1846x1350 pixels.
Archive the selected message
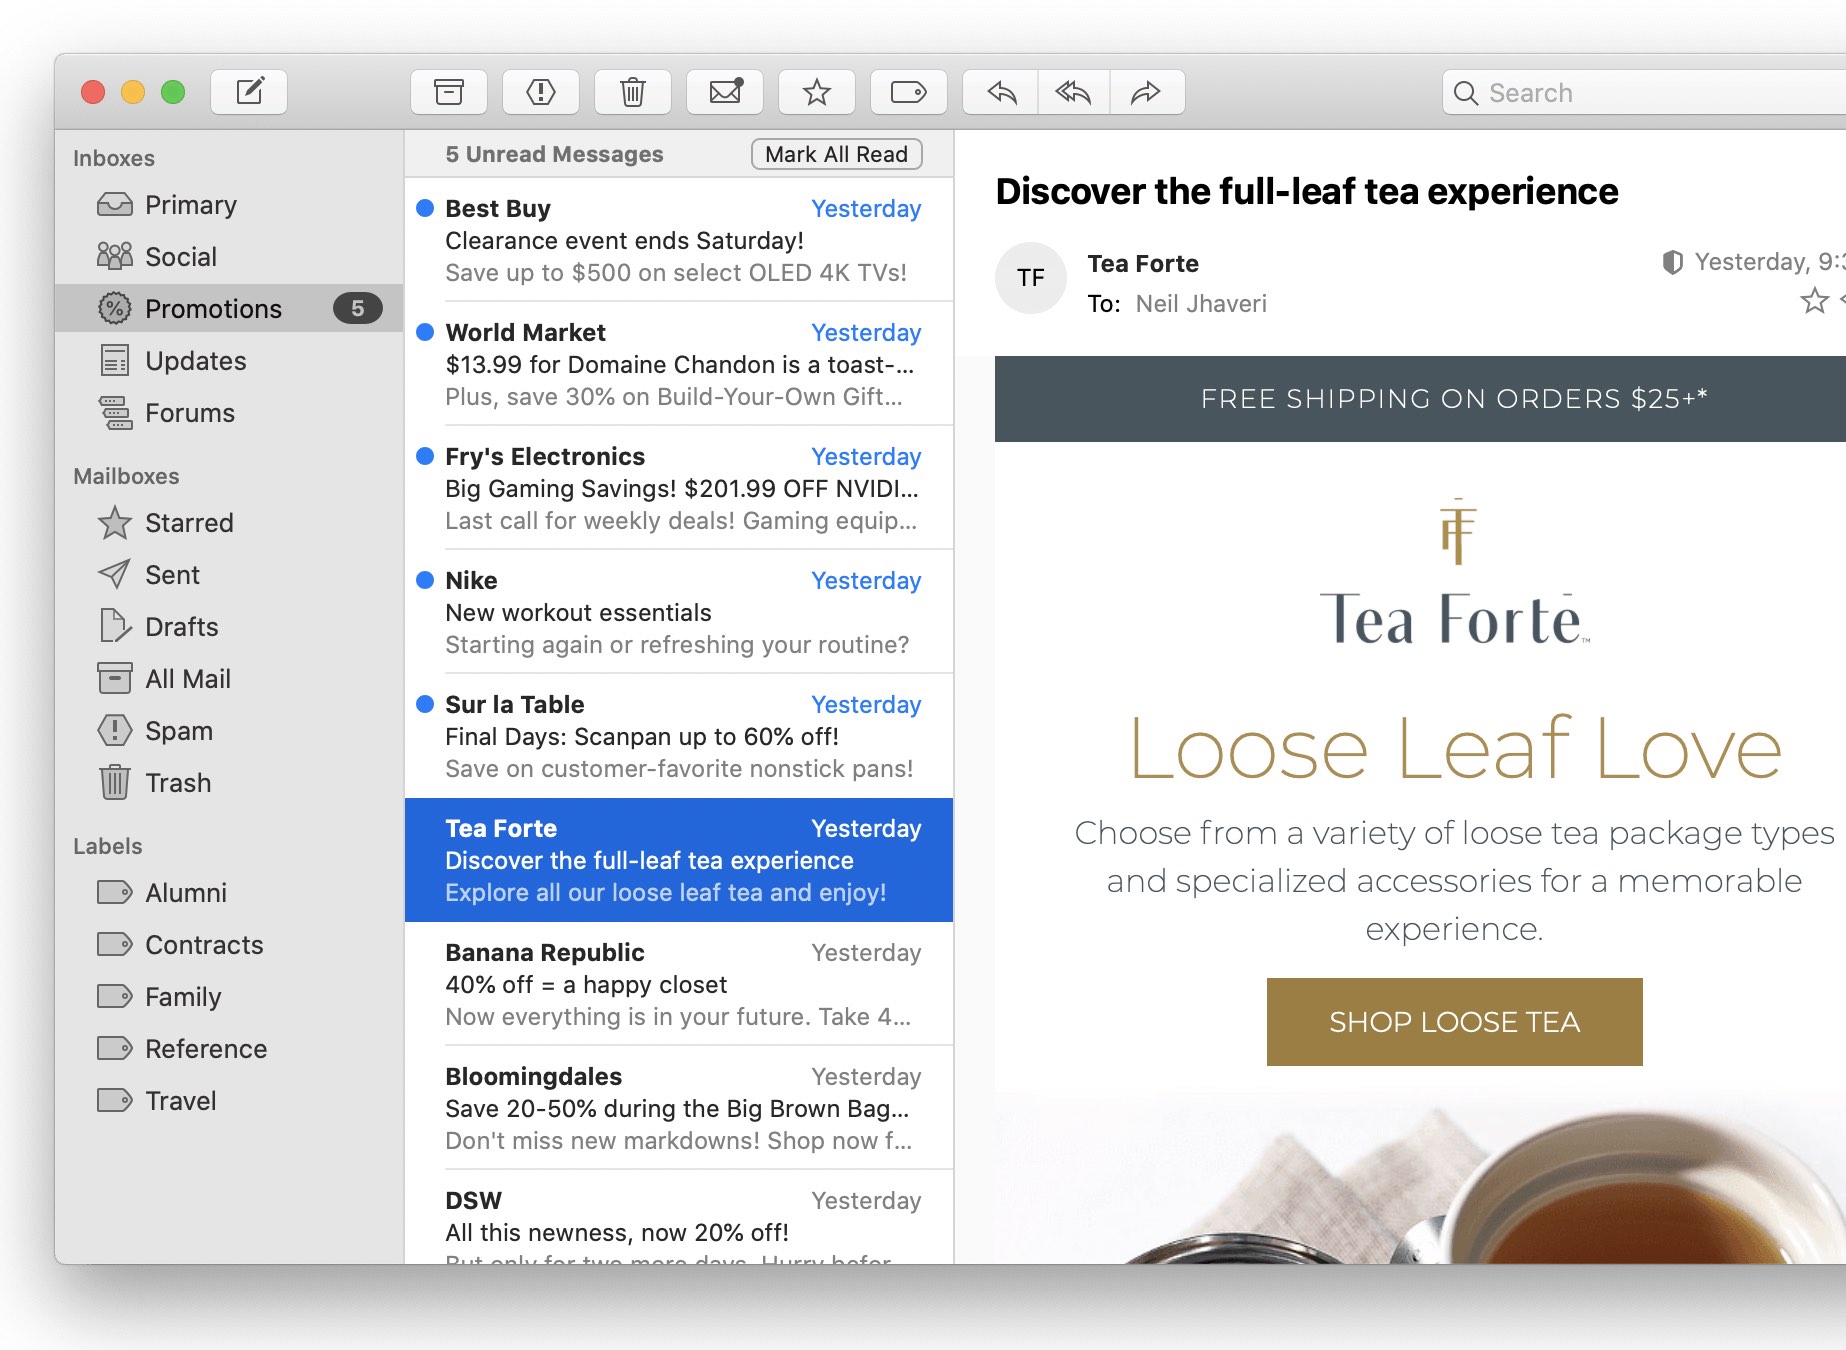point(449,92)
